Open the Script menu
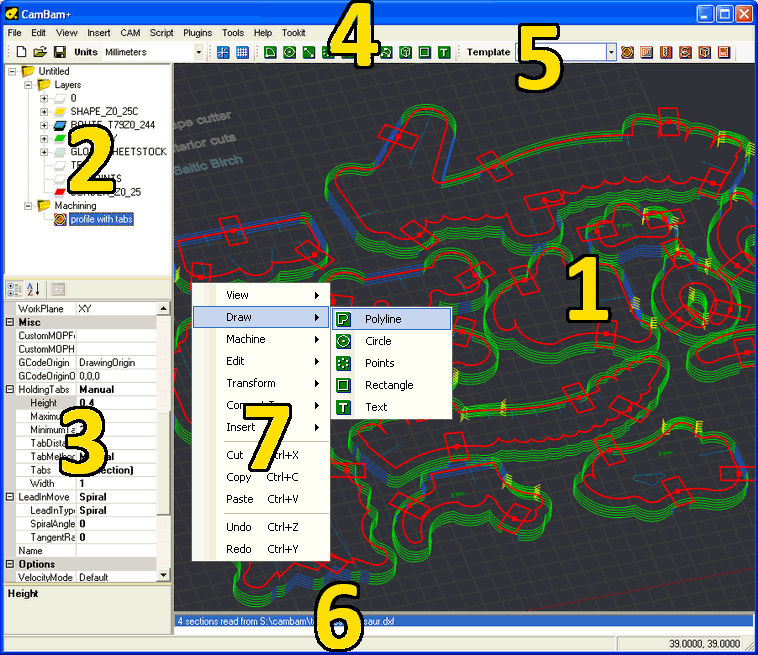Viewport: 758px width, 655px height. pos(161,33)
